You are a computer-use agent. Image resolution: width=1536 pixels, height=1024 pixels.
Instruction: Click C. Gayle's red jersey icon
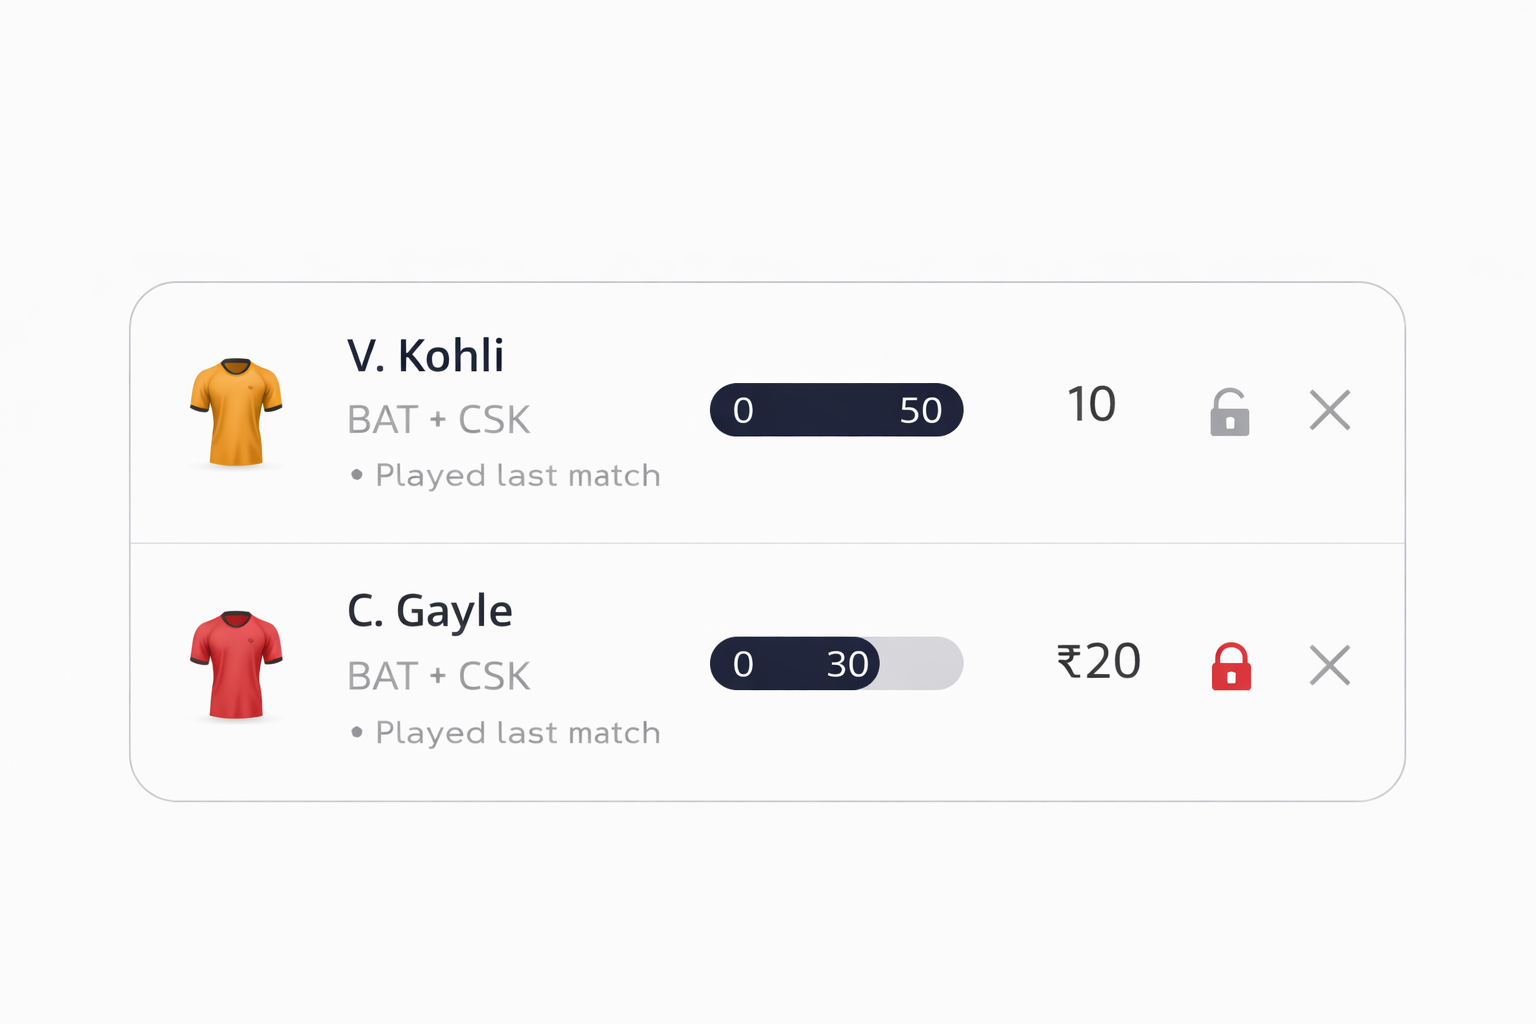(236, 665)
